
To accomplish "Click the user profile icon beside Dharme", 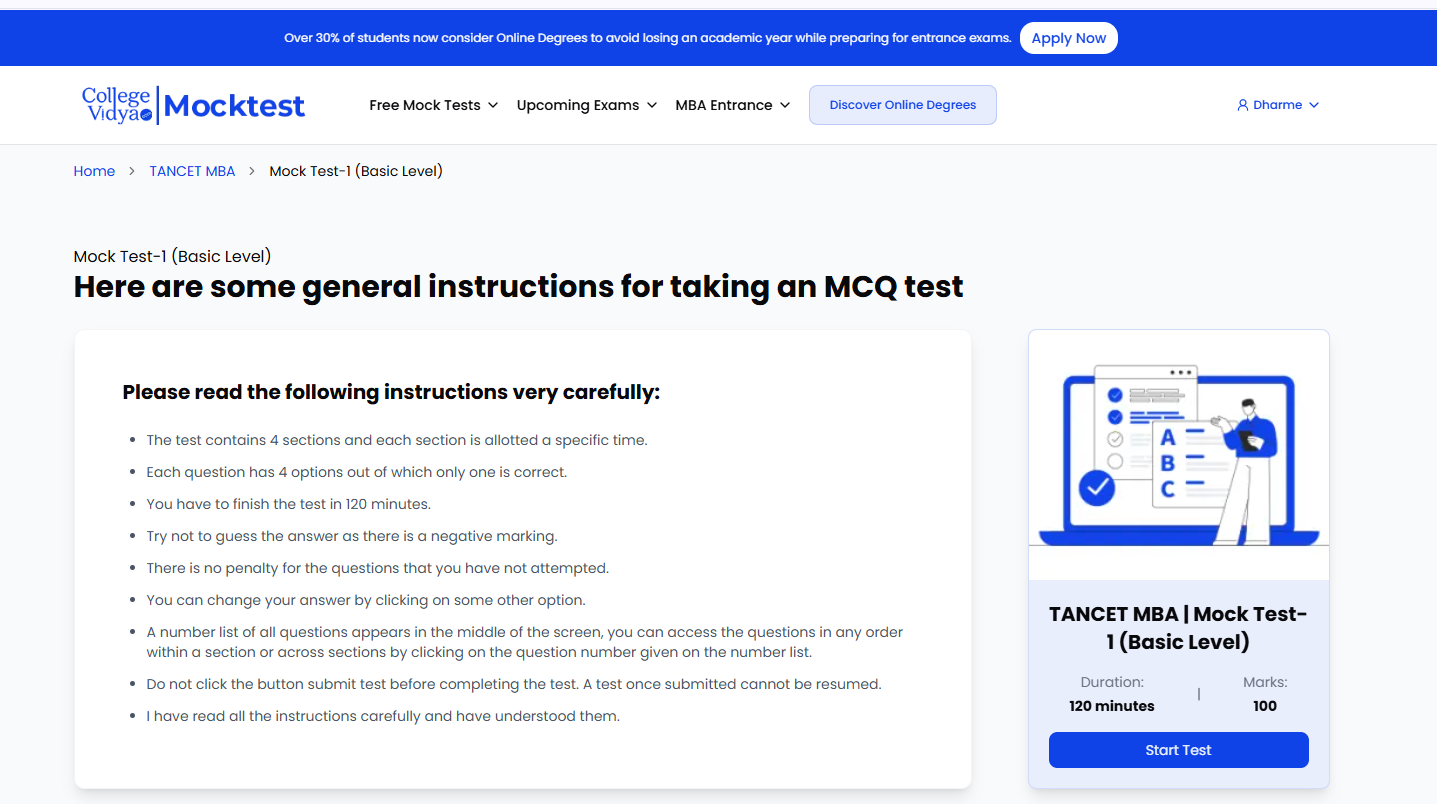I will (x=1243, y=105).
